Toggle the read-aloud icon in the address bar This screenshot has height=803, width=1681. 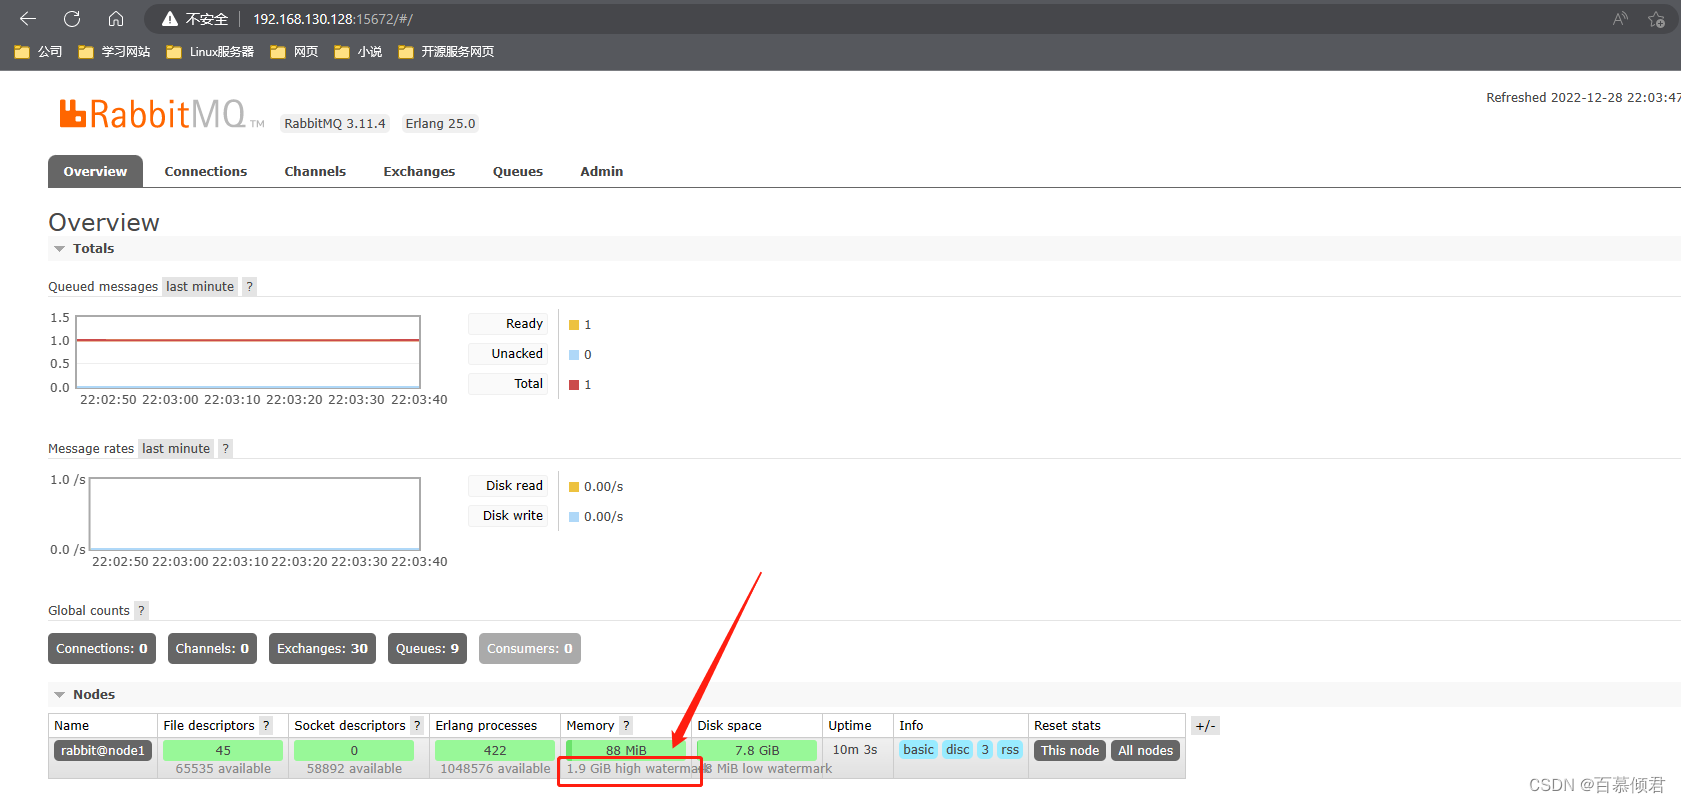click(1620, 19)
